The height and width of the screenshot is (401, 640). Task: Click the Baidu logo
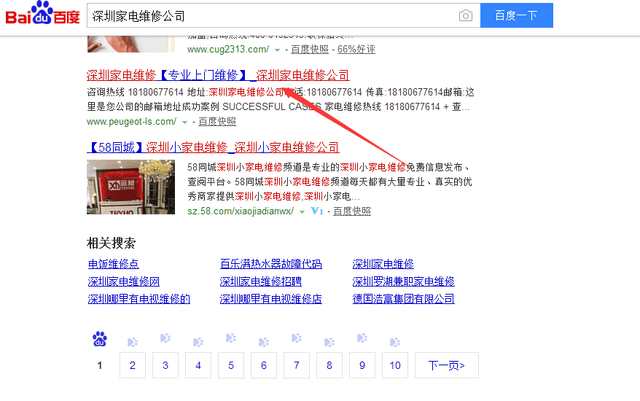point(42,13)
